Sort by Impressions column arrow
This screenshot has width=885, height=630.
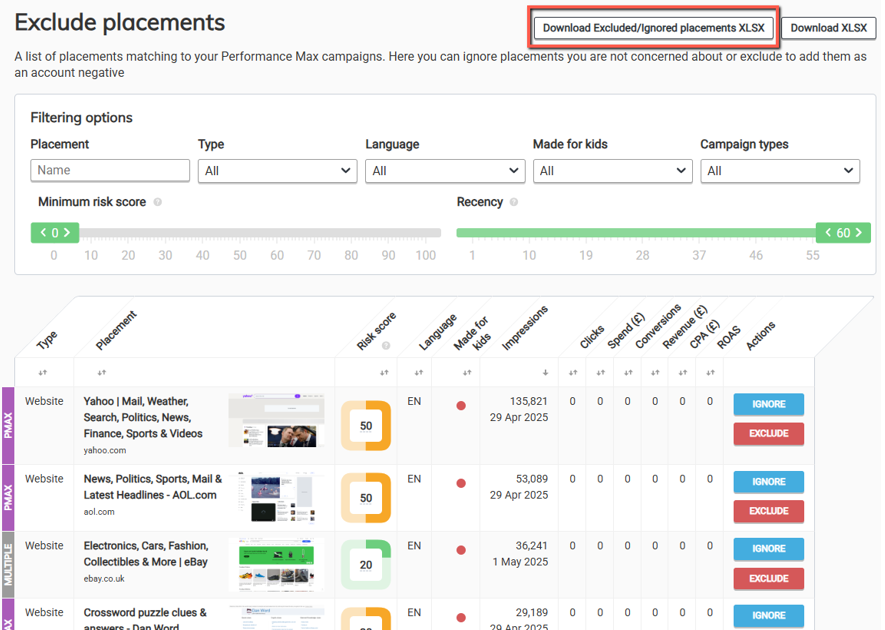545,372
